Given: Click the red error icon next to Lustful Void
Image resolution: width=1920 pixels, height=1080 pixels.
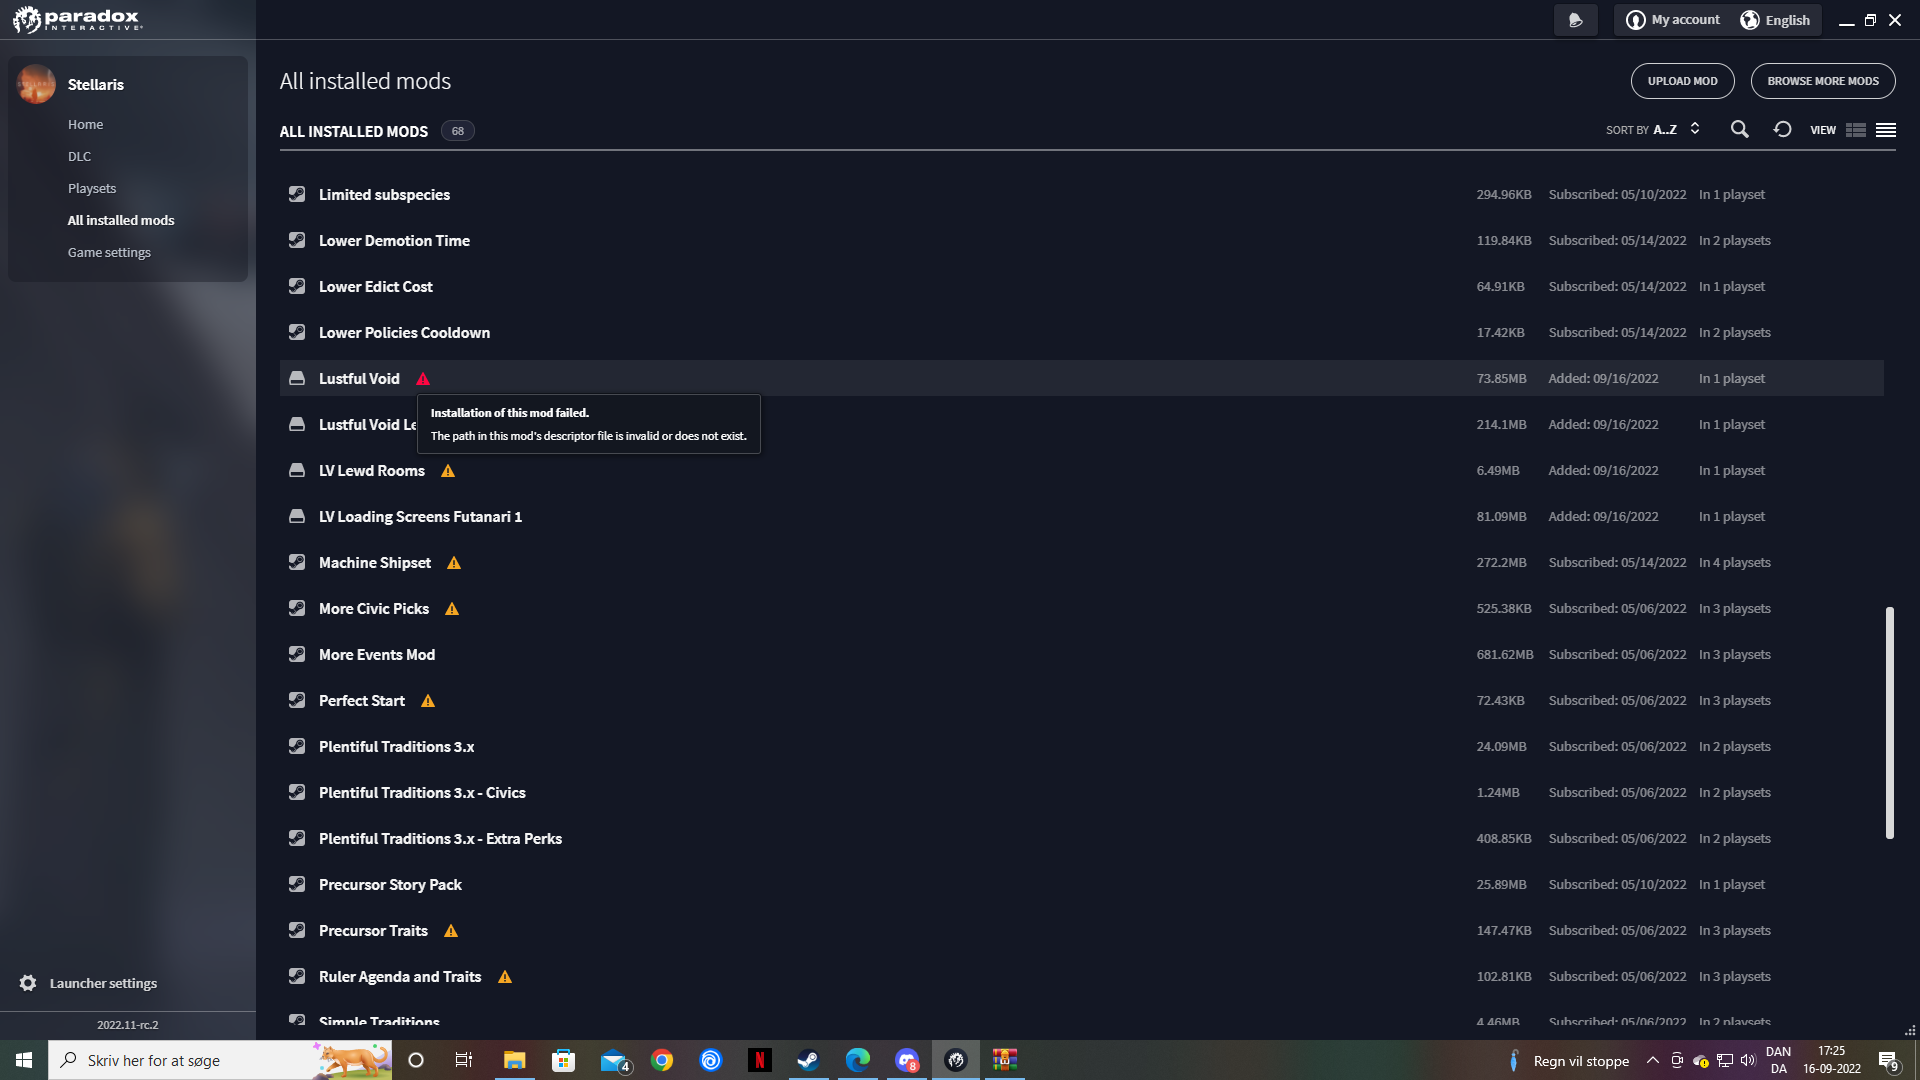Looking at the screenshot, I should [x=423, y=379].
